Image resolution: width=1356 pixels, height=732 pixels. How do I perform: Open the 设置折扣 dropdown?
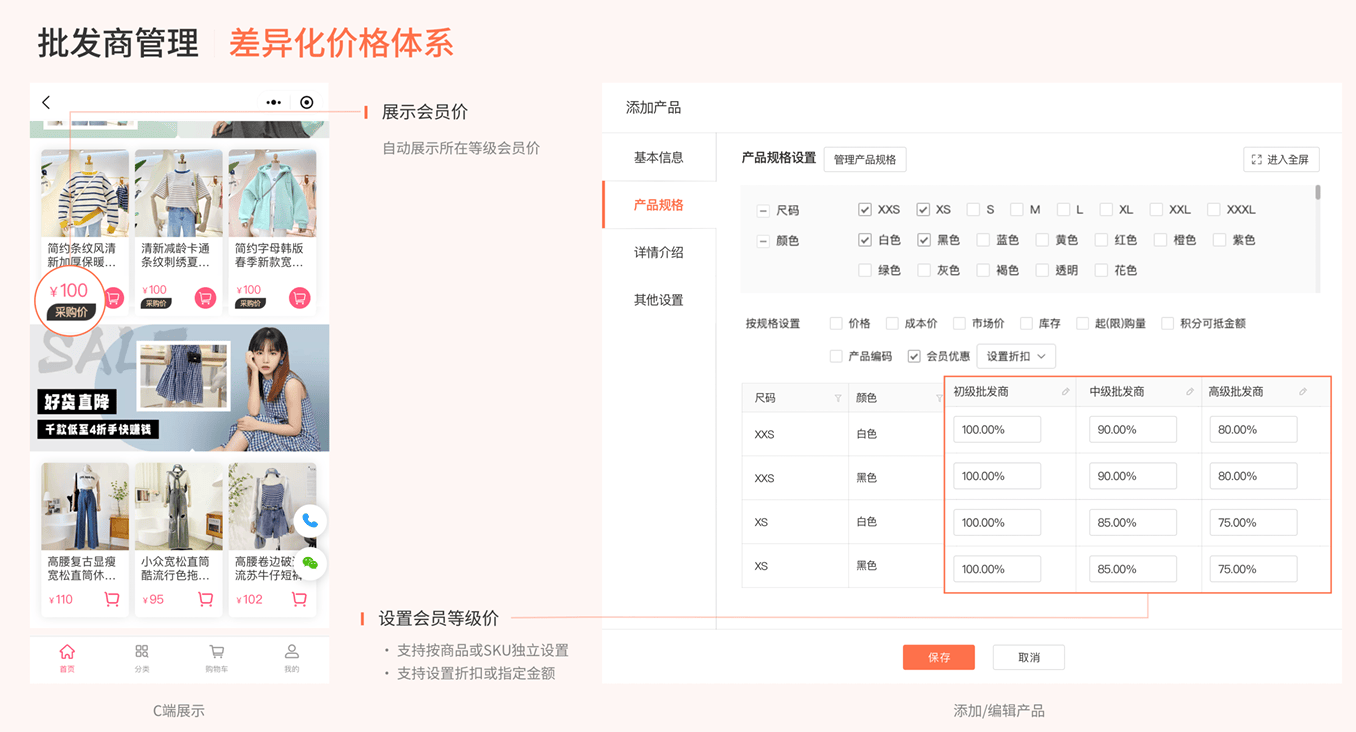point(1015,356)
